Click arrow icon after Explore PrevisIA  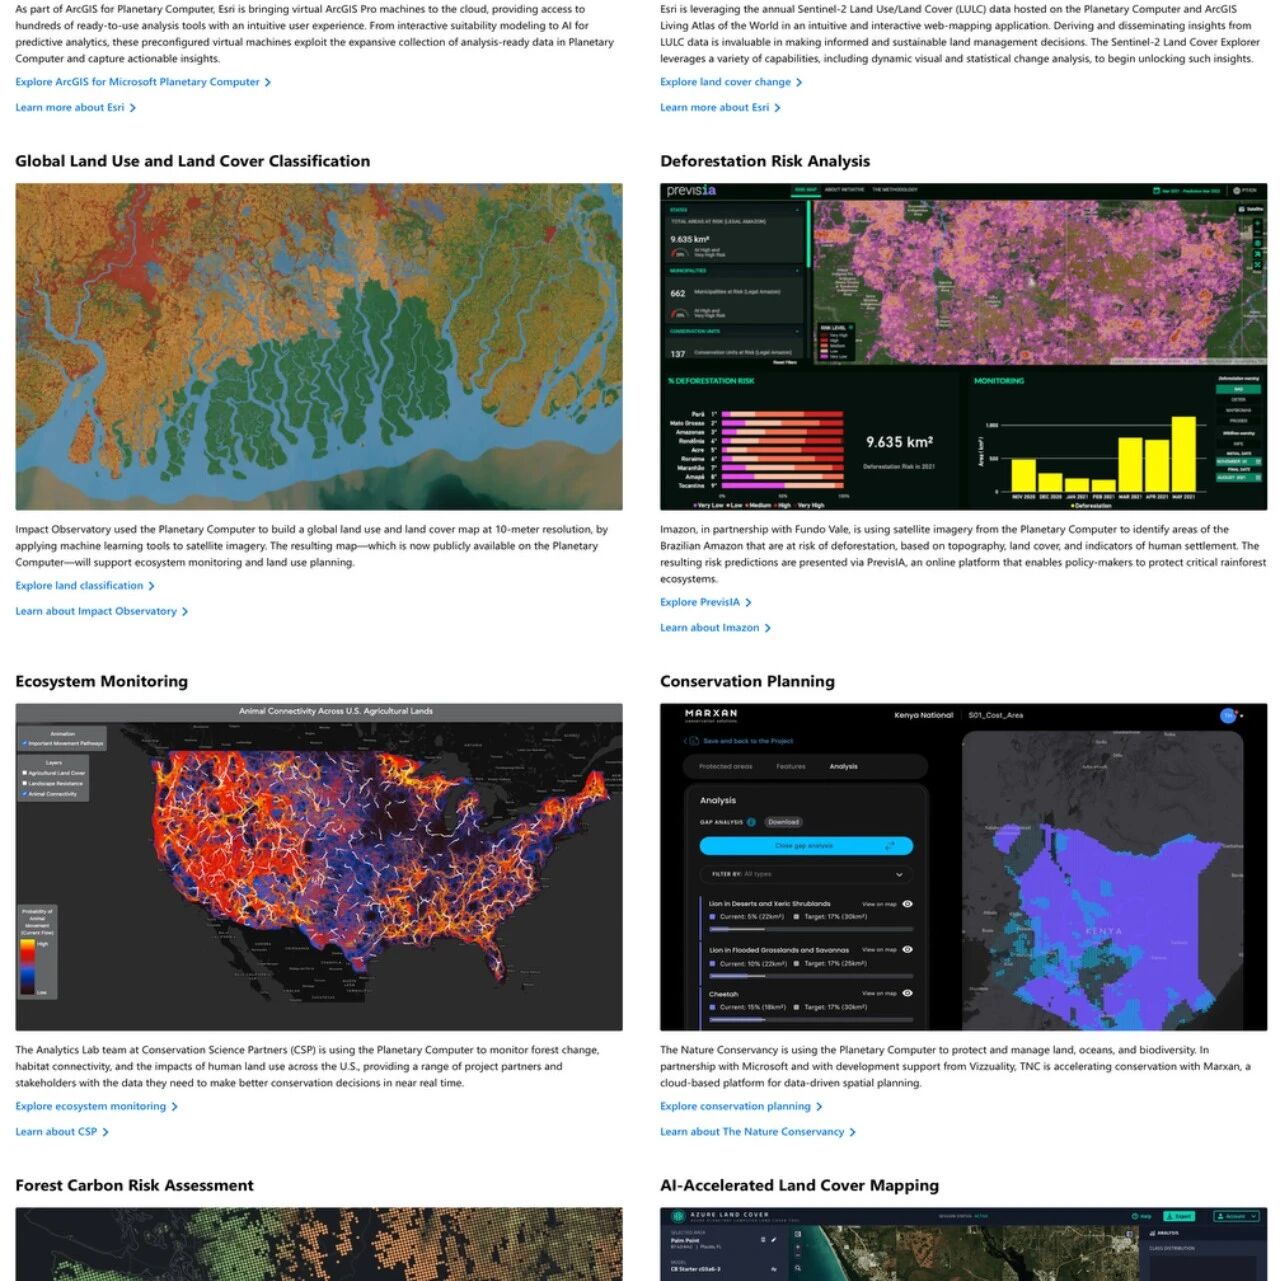tap(748, 603)
